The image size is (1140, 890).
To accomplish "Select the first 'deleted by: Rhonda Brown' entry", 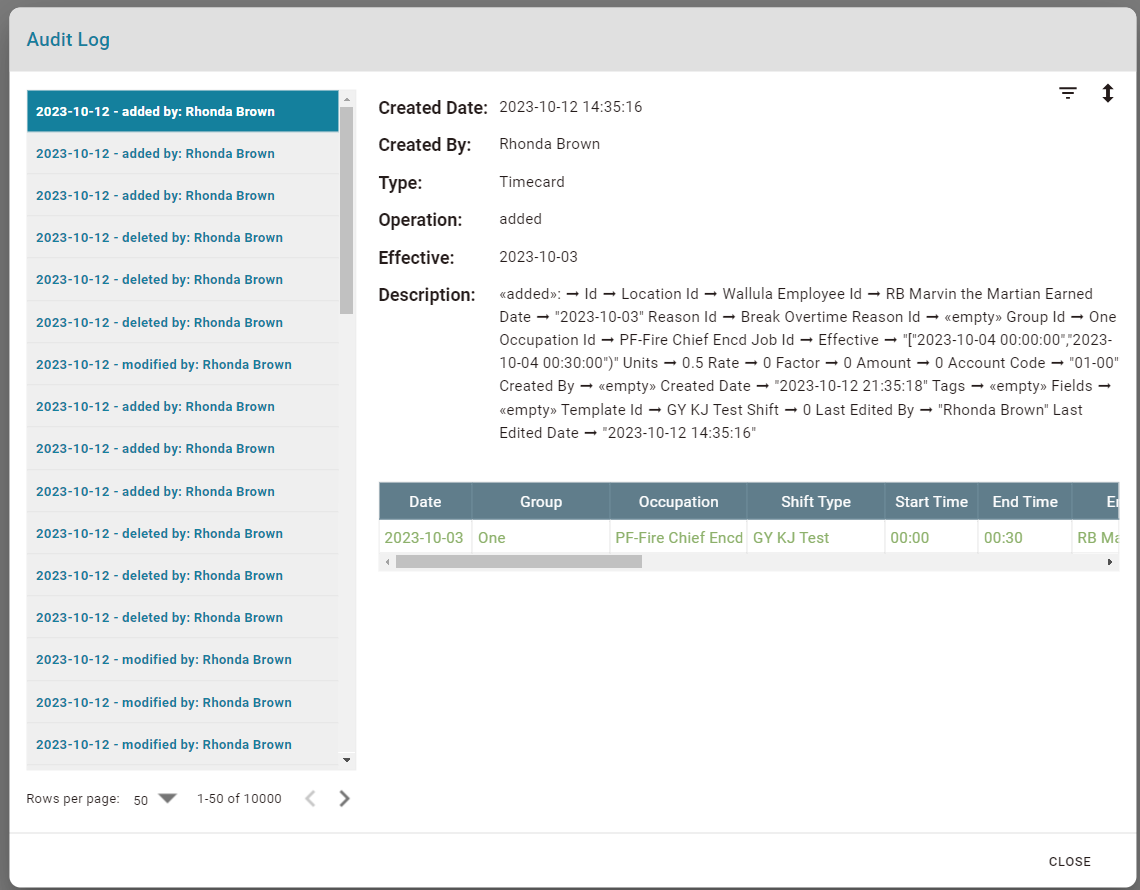I will pyautogui.click(x=183, y=238).
